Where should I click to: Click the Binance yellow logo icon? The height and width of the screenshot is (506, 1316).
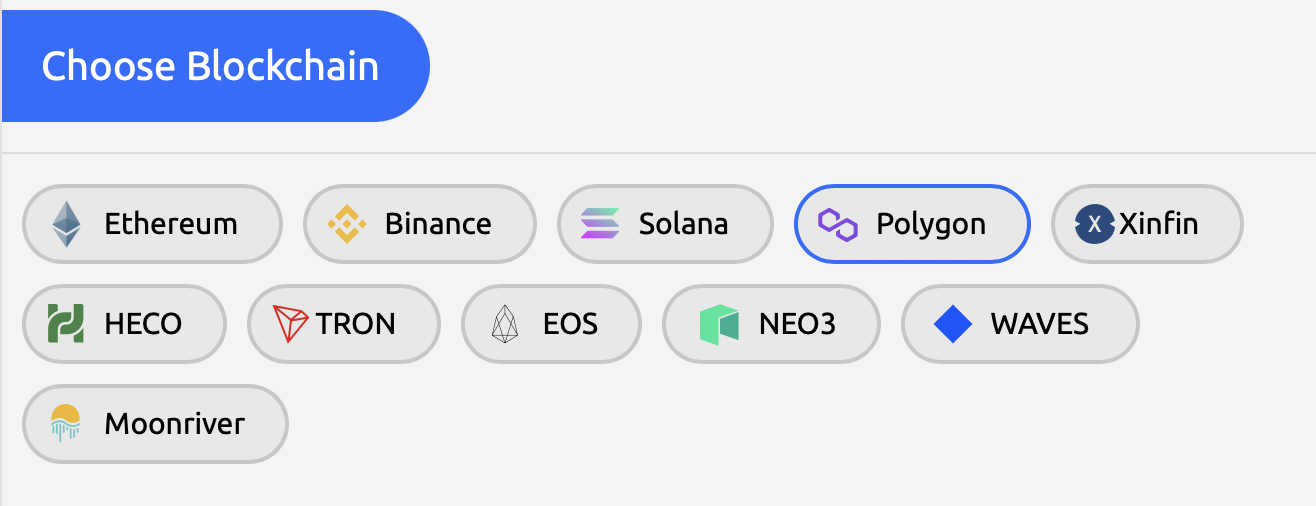(347, 224)
